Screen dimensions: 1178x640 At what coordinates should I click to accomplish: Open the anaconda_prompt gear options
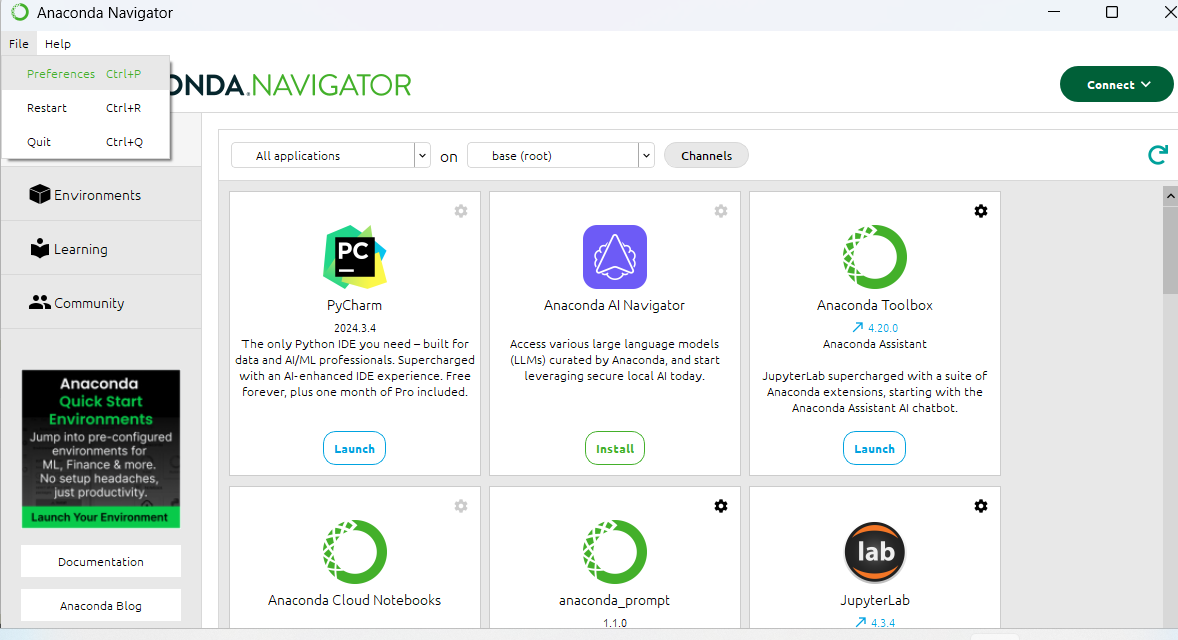pyautogui.click(x=721, y=506)
